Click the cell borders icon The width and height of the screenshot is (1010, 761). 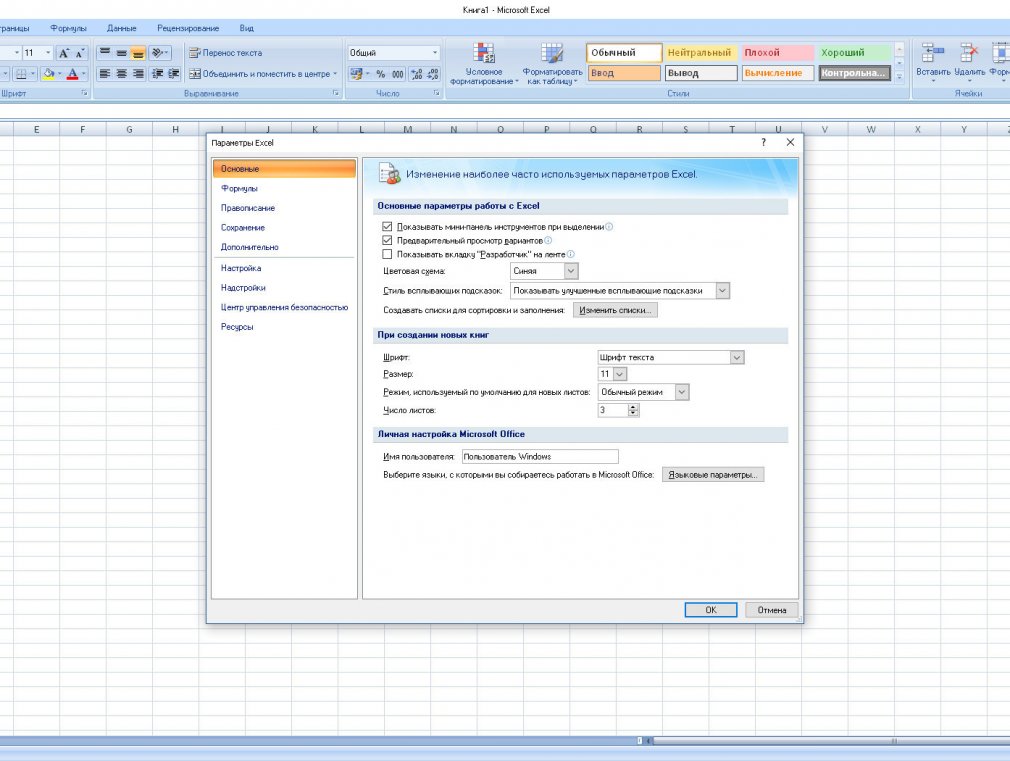click(x=21, y=74)
